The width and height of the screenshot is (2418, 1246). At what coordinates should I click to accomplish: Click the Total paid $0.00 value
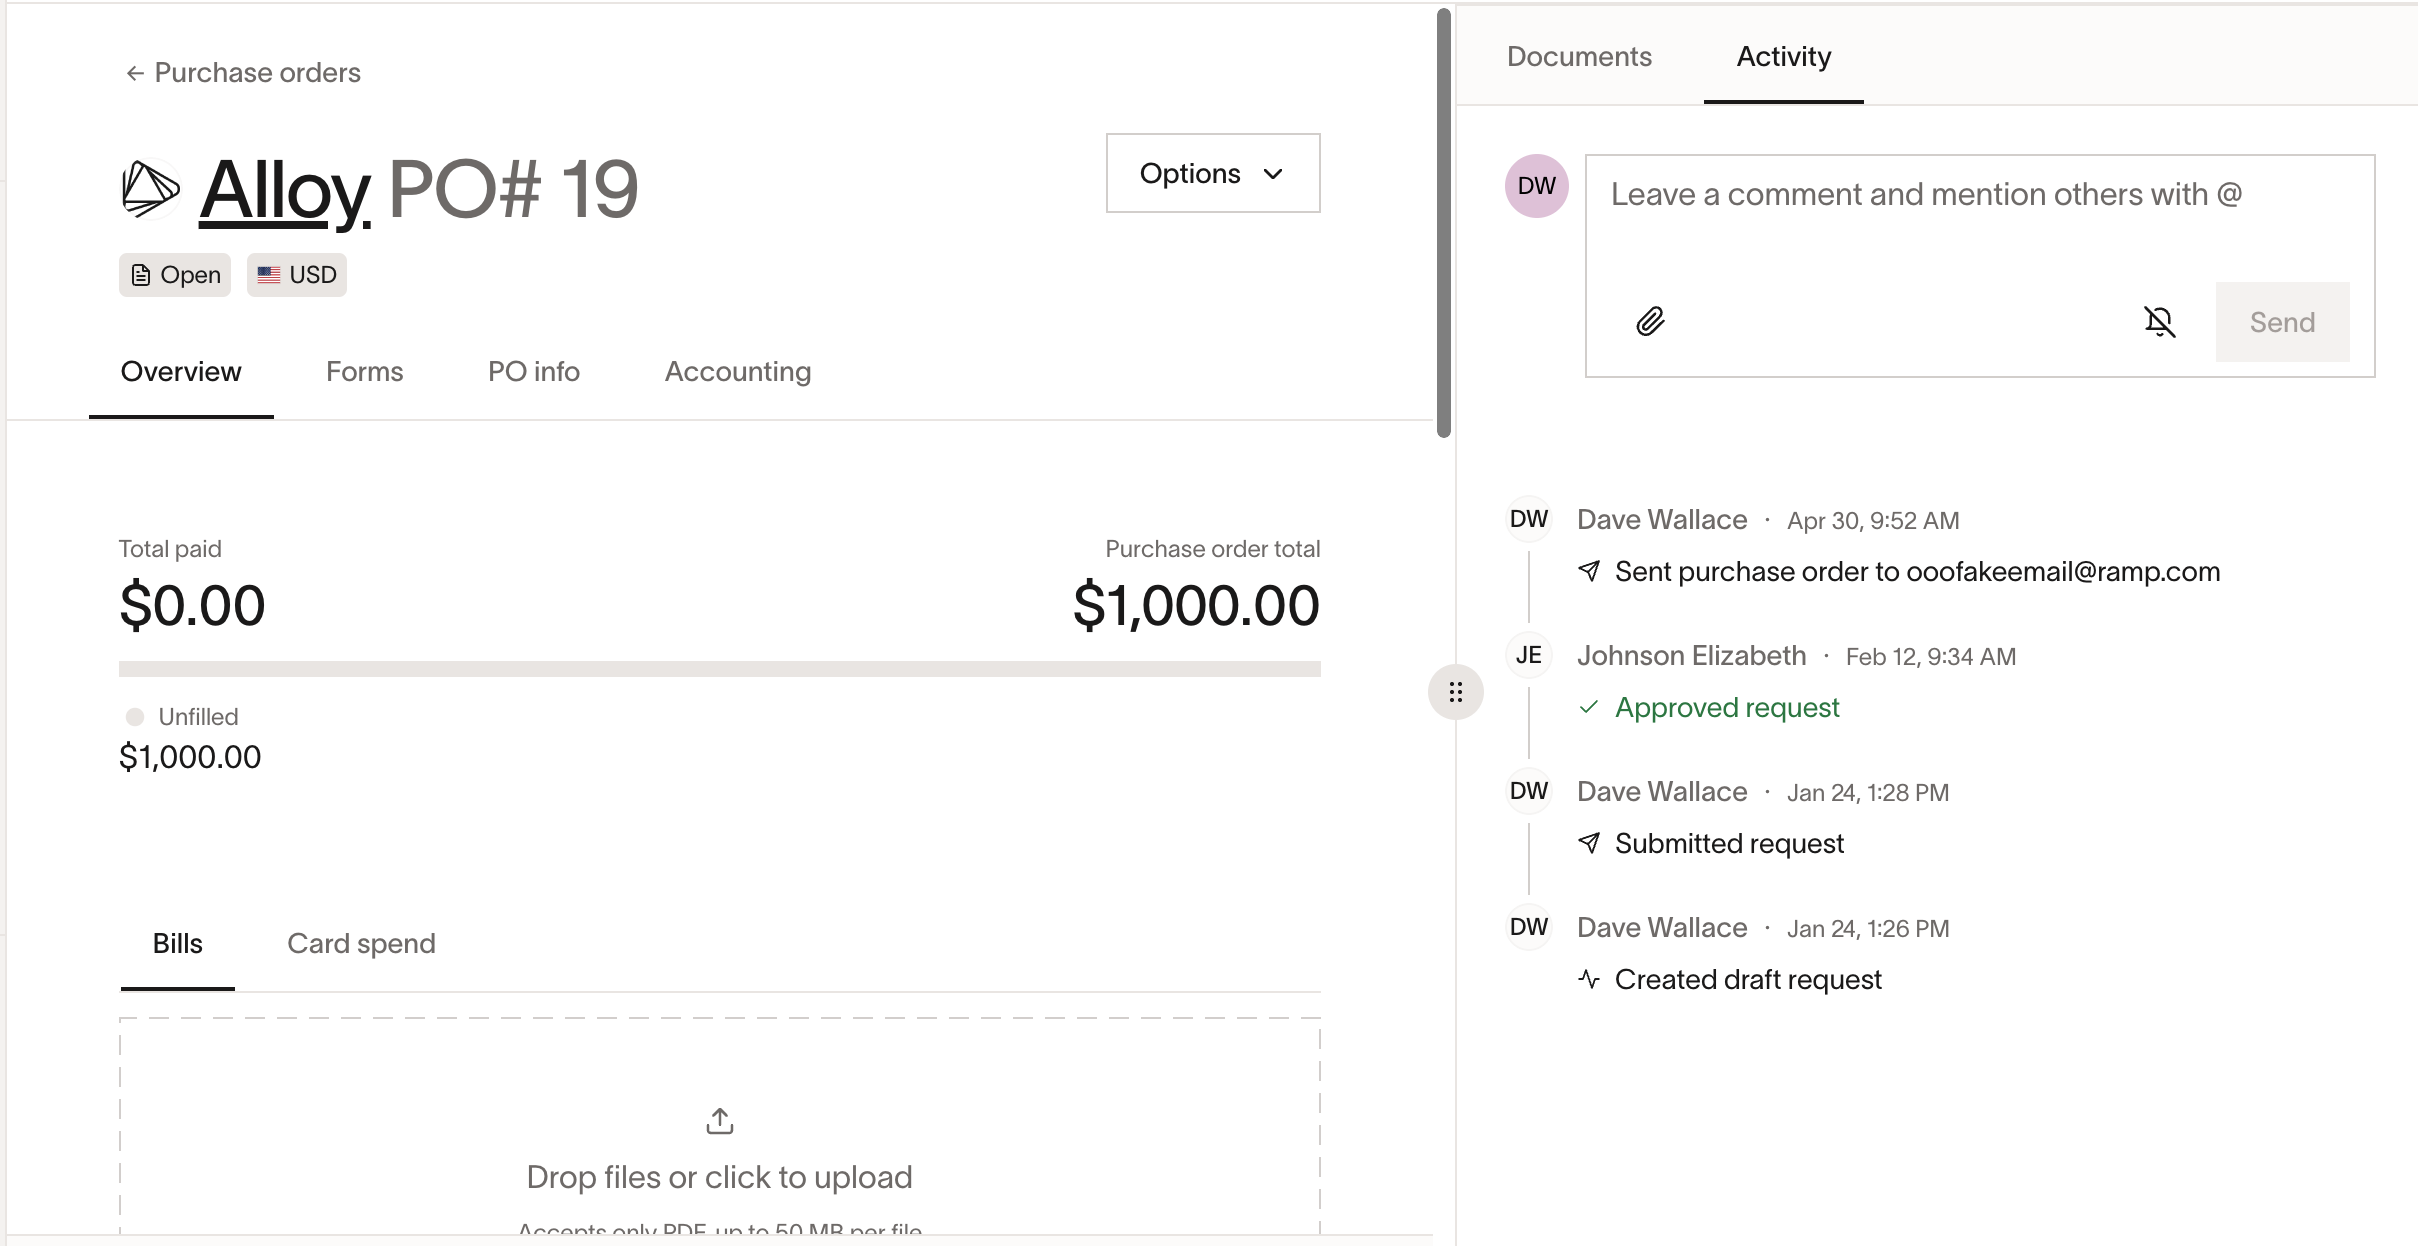(x=192, y=606)
